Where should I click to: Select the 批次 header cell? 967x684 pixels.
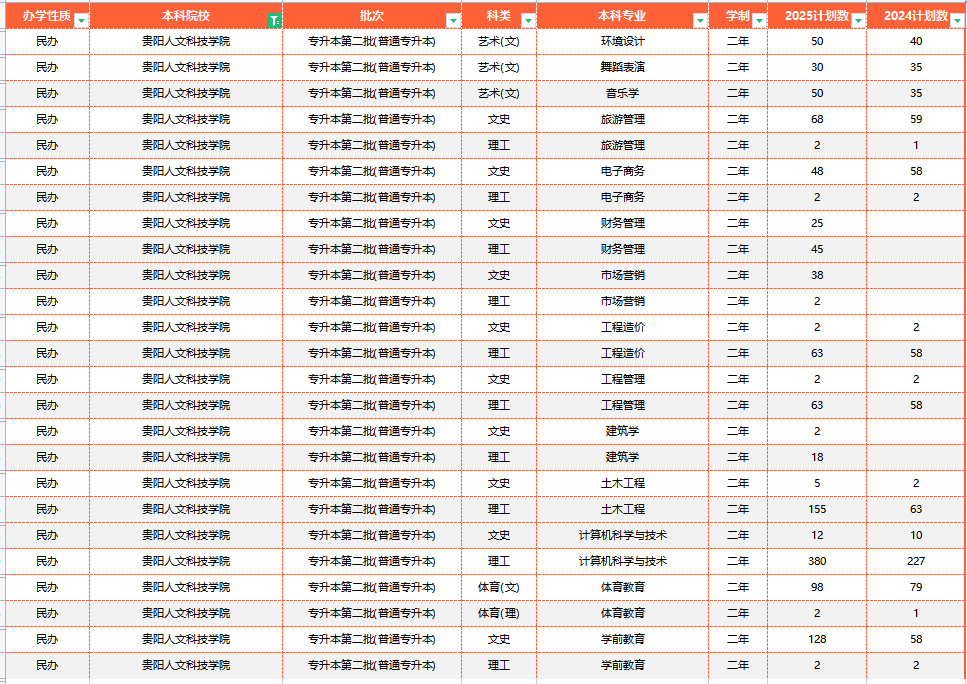372,16
